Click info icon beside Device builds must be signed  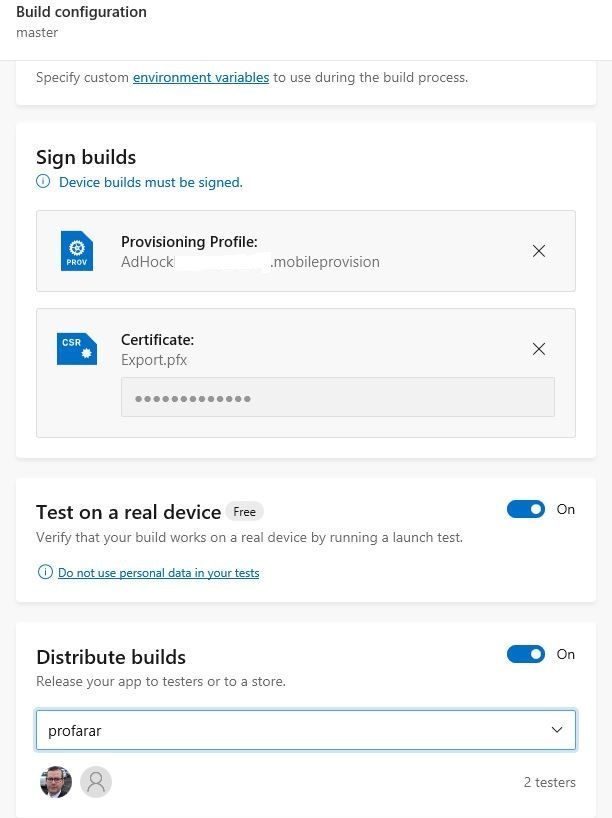(x=43, y=182)
